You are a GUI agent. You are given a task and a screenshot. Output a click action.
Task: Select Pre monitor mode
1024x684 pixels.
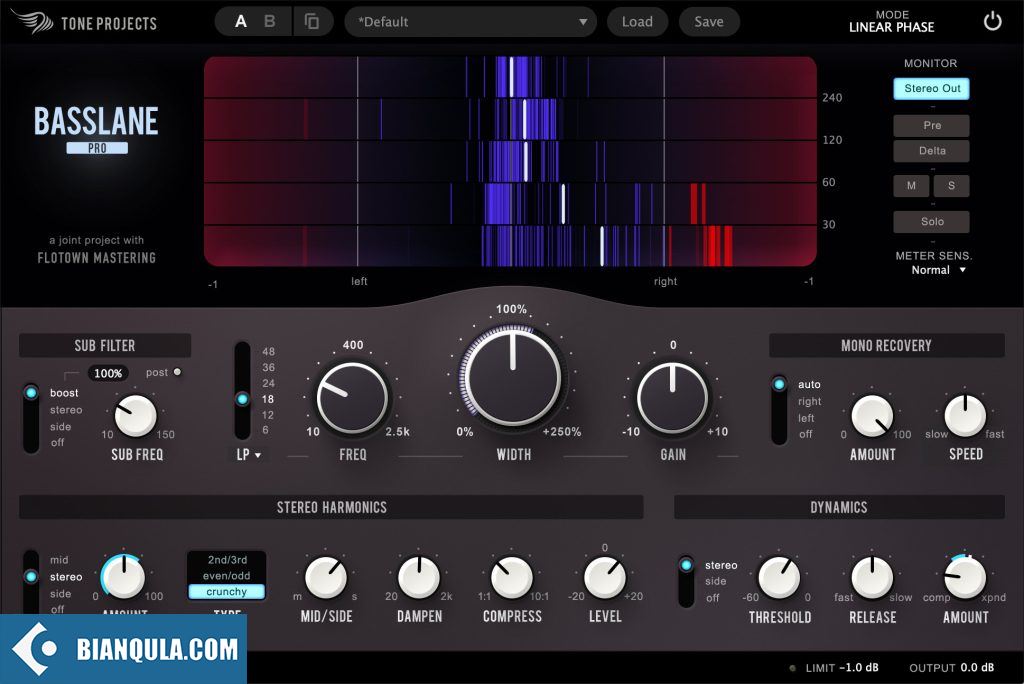point(931,125)
